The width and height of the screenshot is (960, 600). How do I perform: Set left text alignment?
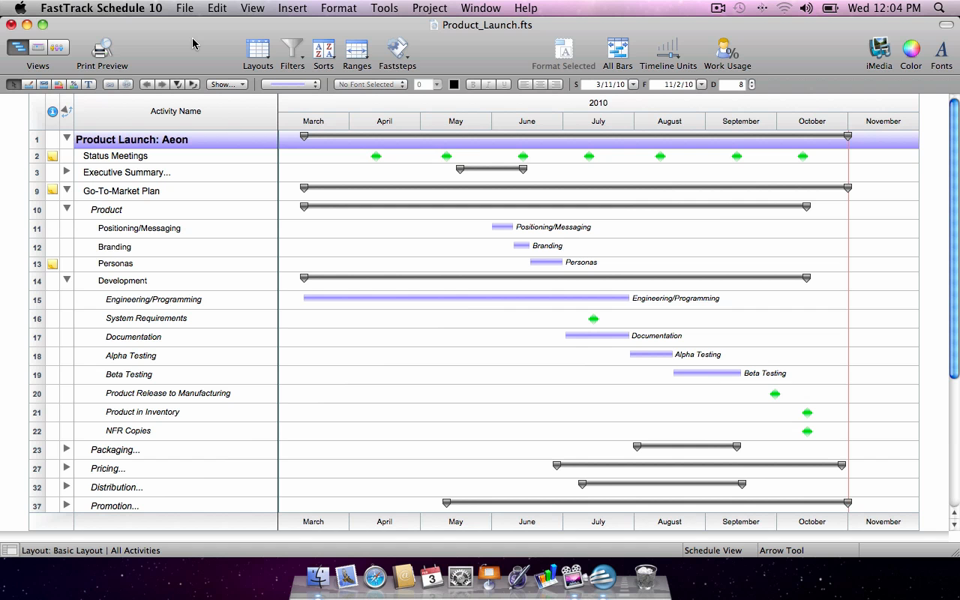525,84
